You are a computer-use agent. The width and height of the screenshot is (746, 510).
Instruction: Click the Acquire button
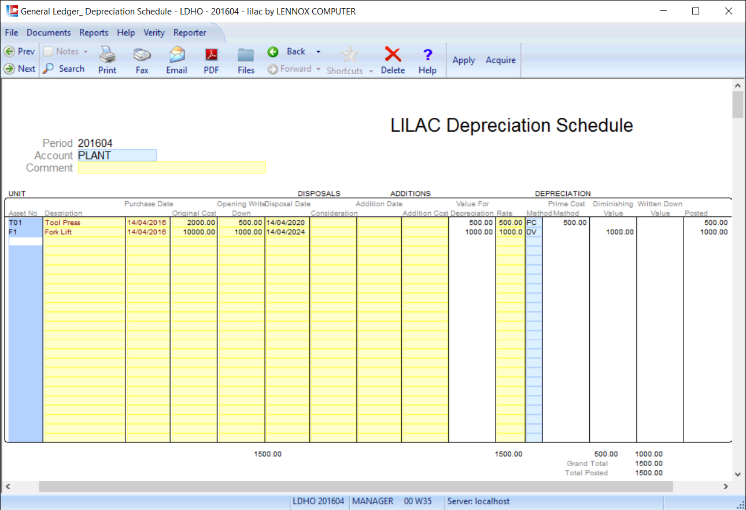pos(501,60)
